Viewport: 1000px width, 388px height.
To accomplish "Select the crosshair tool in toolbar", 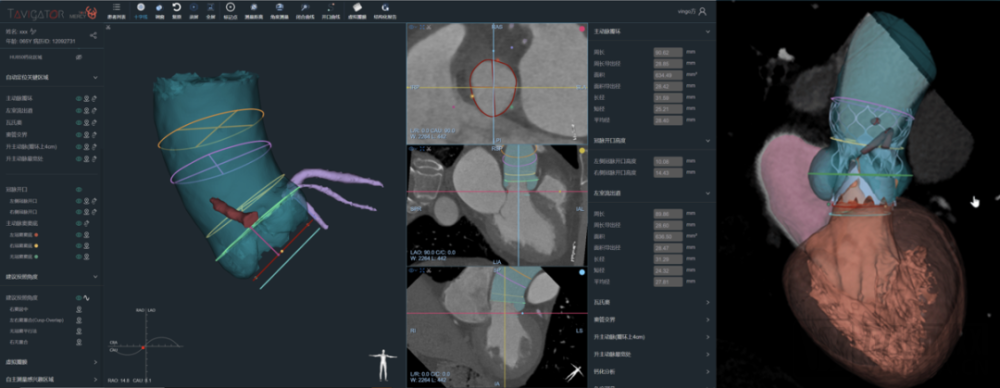I will (x=140, y=7).
